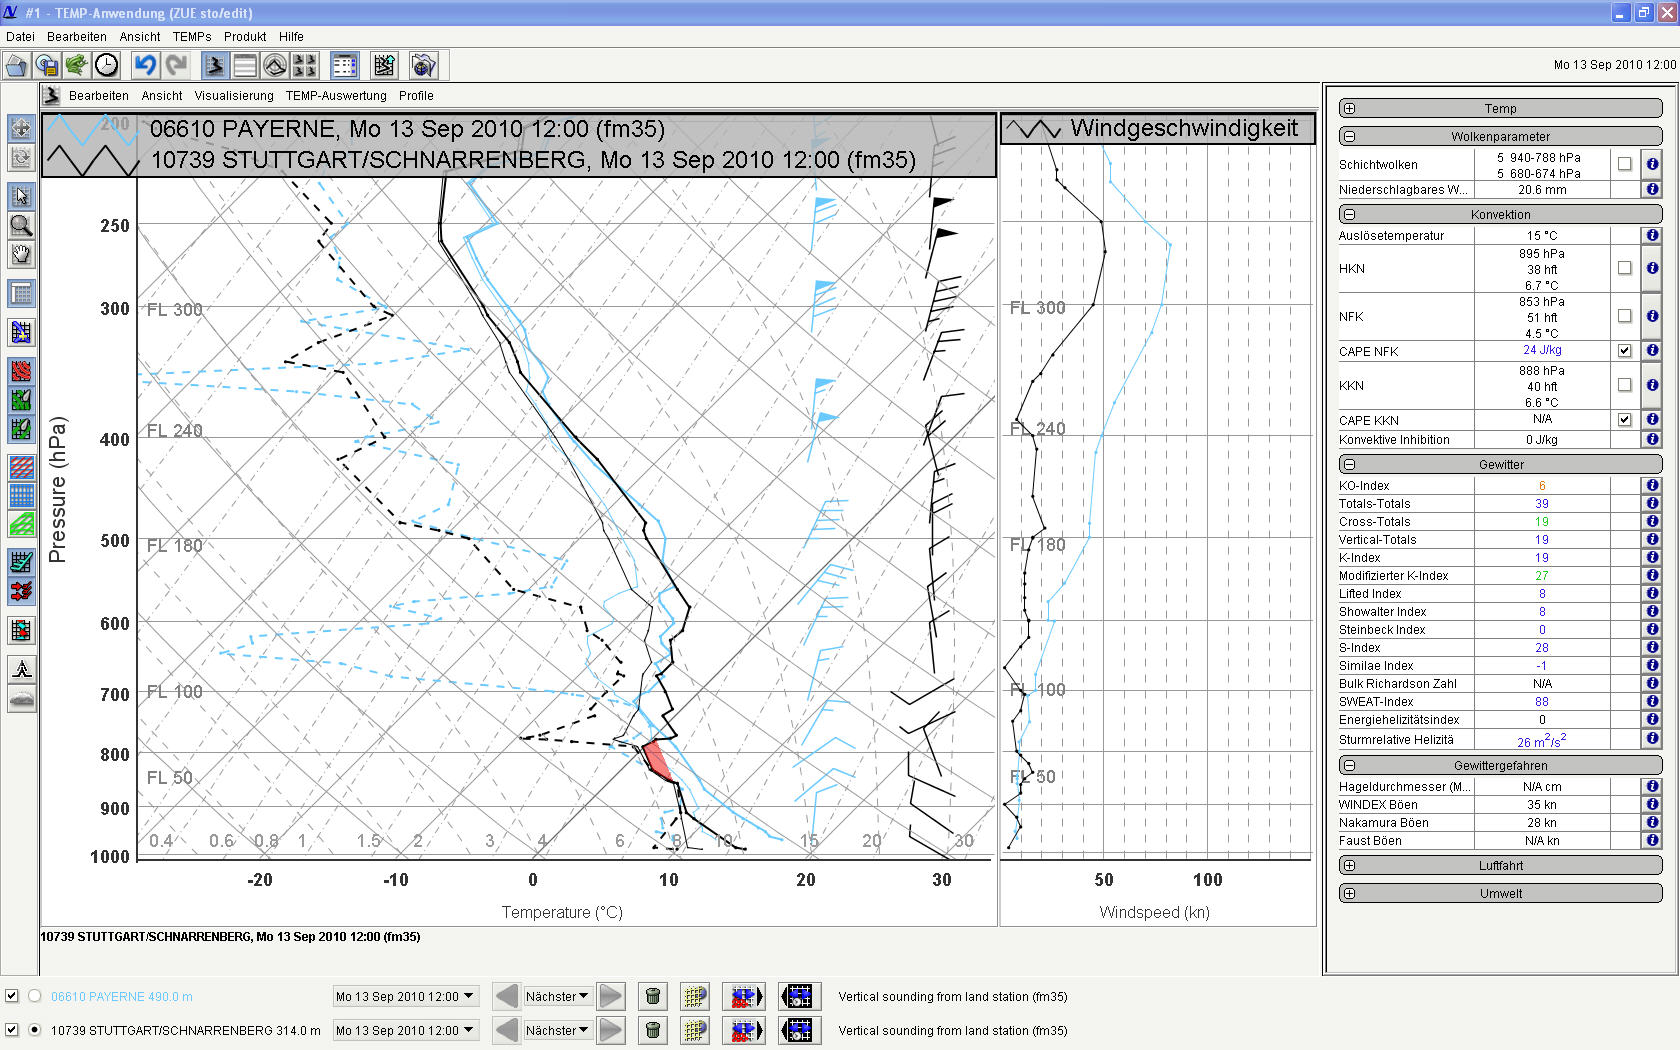The width and height of the screenshot is (1680, 1050).
Task: Click the green frog toolbar icon
Action: 76,66
